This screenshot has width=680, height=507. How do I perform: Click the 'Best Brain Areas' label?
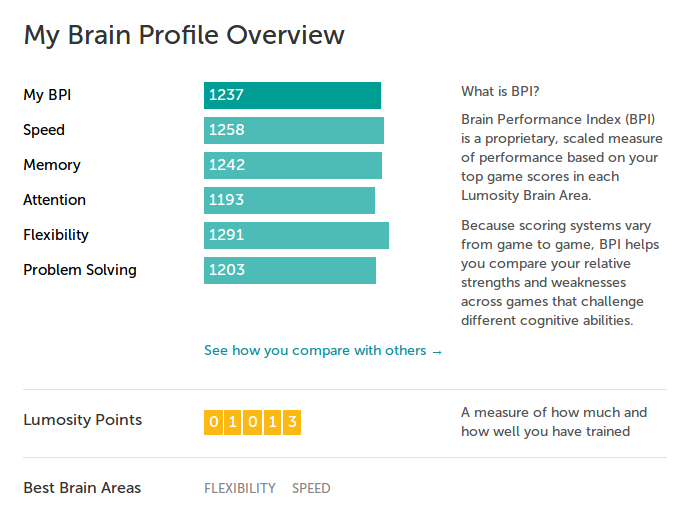[82, 488]
